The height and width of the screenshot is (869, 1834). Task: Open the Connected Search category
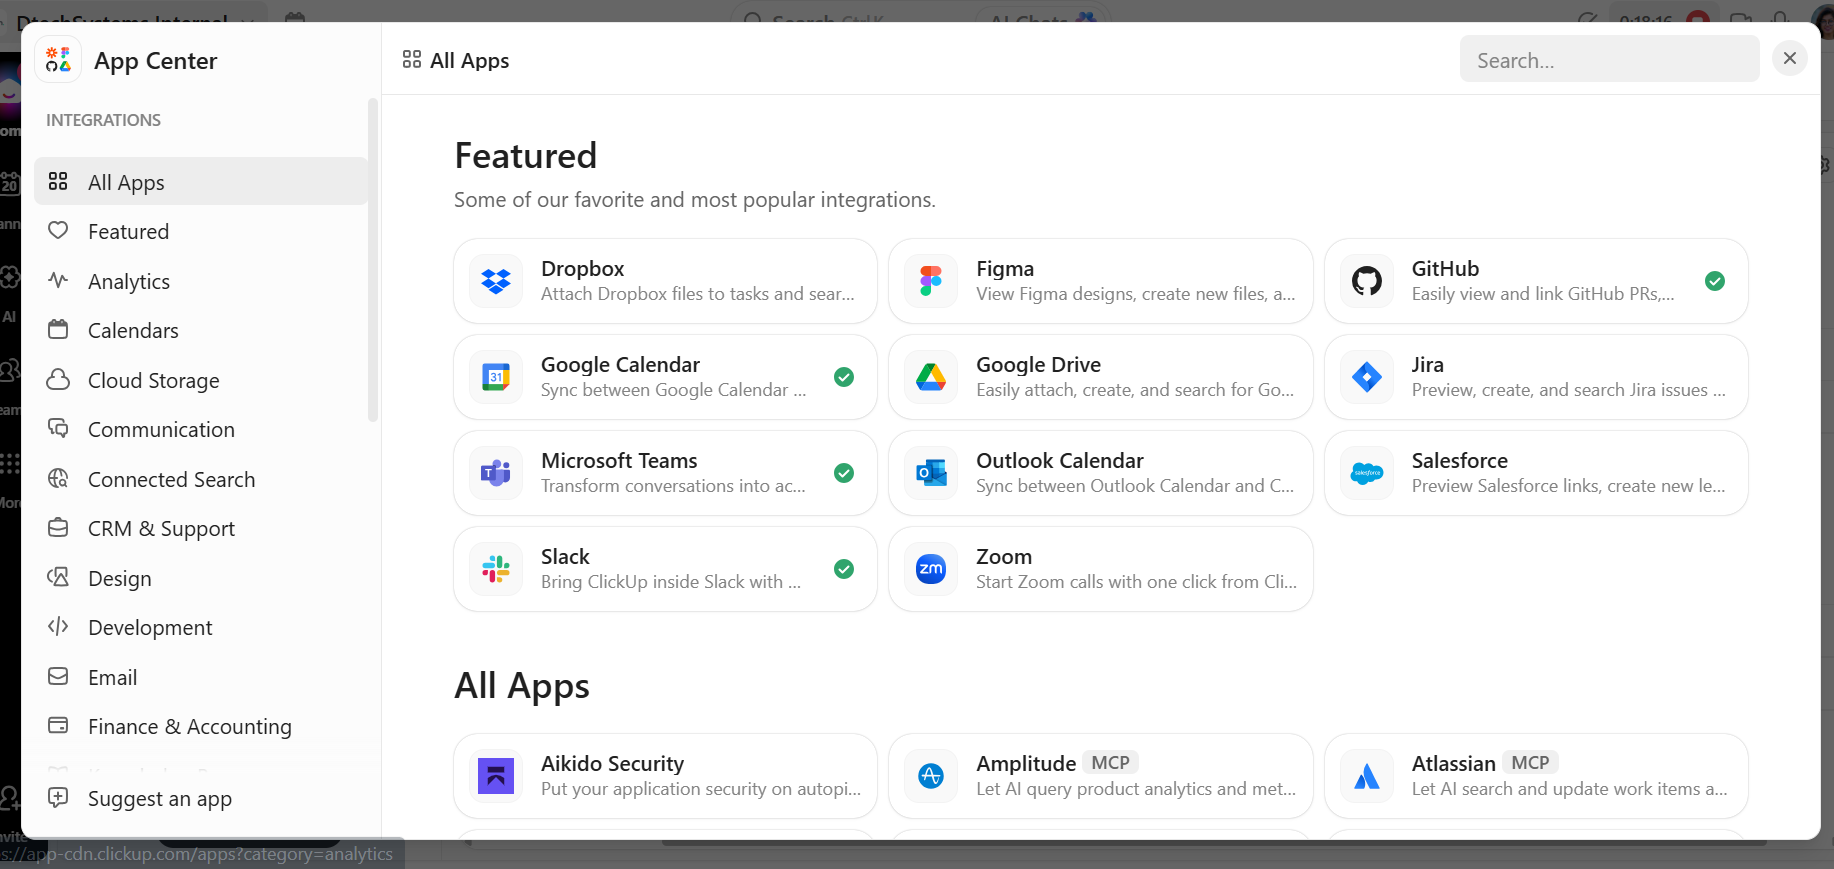tap(201, 479)
